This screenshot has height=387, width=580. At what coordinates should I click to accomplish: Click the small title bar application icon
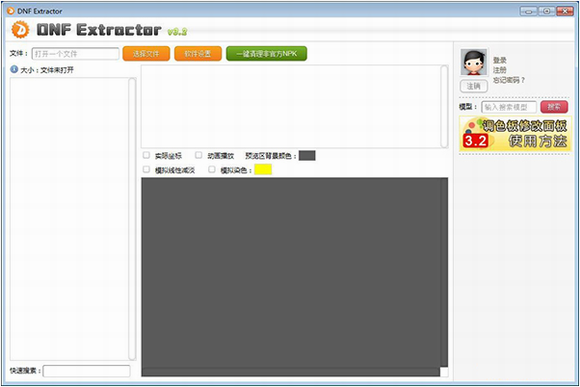[11, 11]
